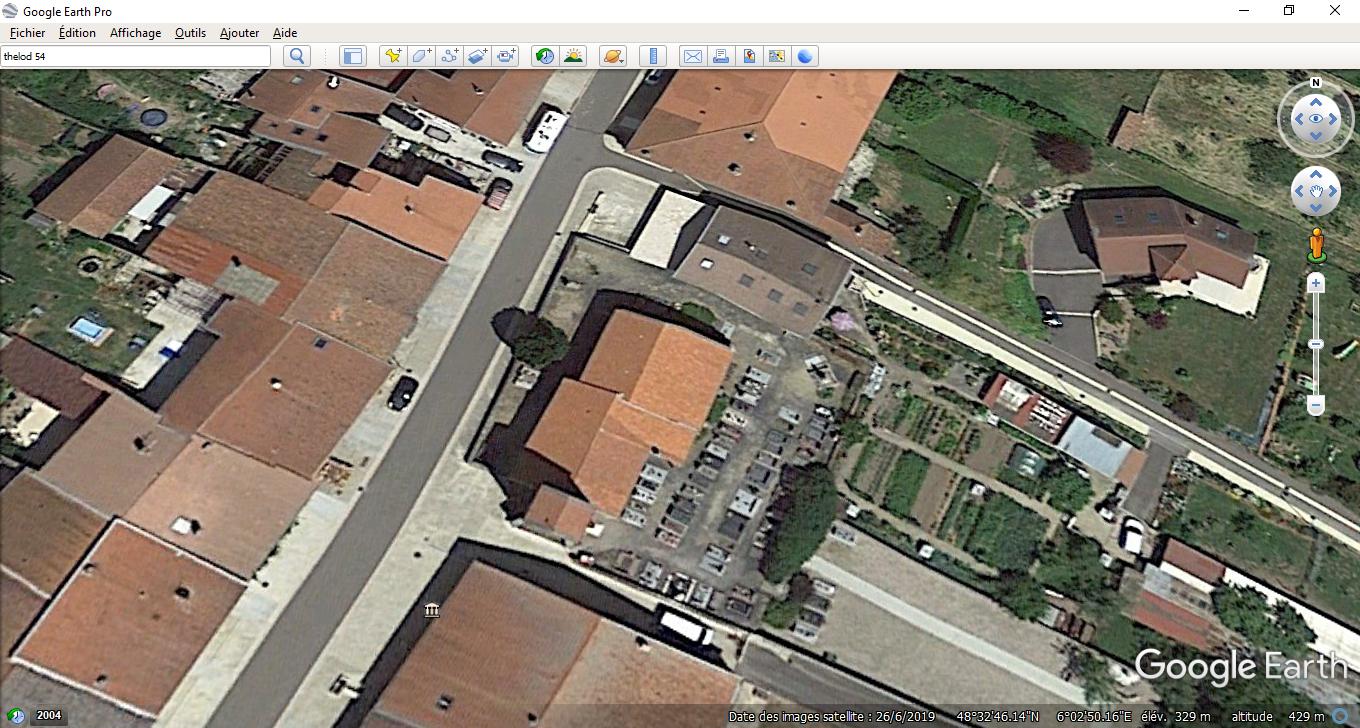Toggle the sidebar panel button
Viewport: 1360px width, 728px height.
tap(352, 56)
